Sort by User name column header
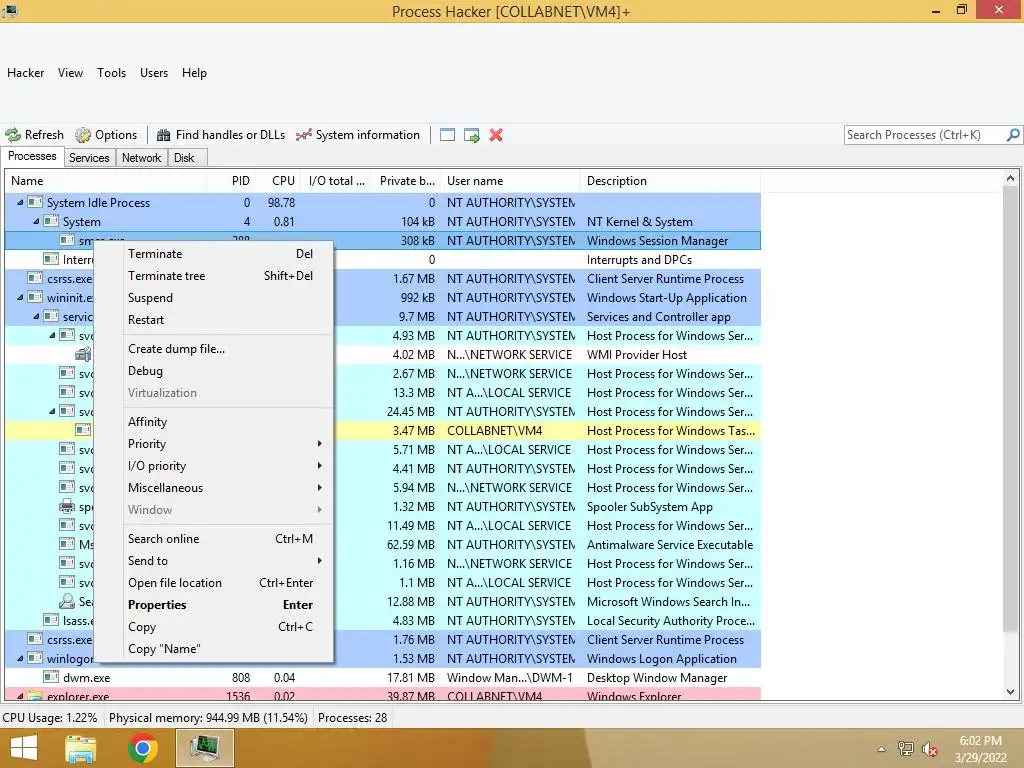1024x768 pixels. coord(511,181)
